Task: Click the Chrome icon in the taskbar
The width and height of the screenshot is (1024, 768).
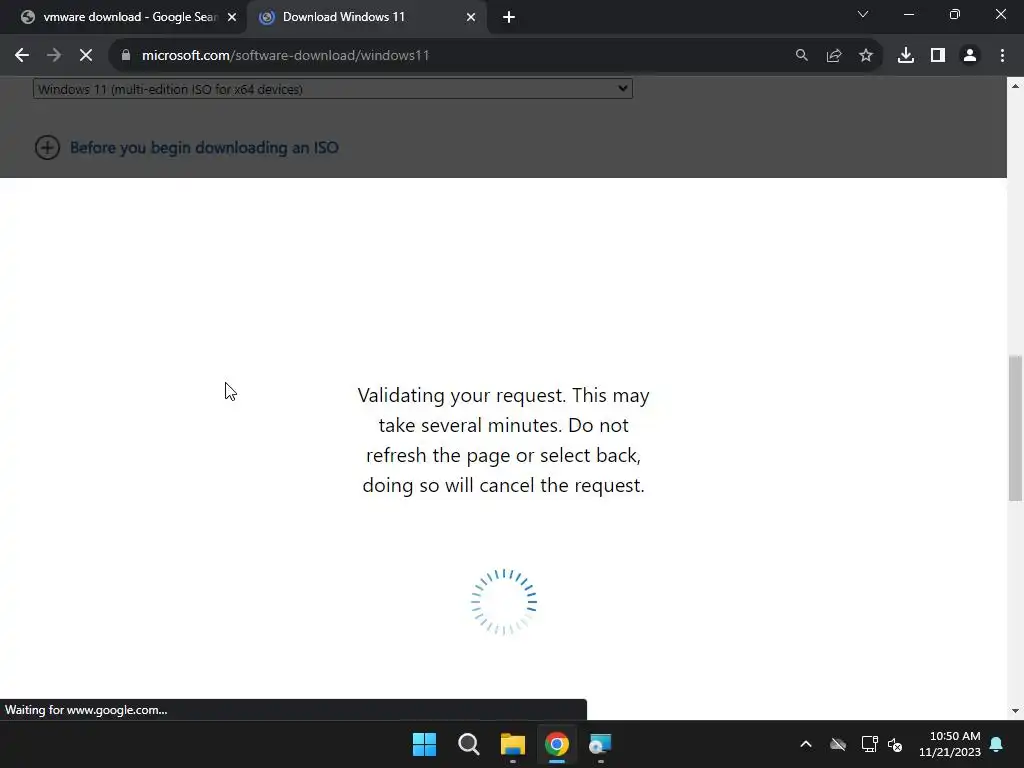Action: (557, 744)
